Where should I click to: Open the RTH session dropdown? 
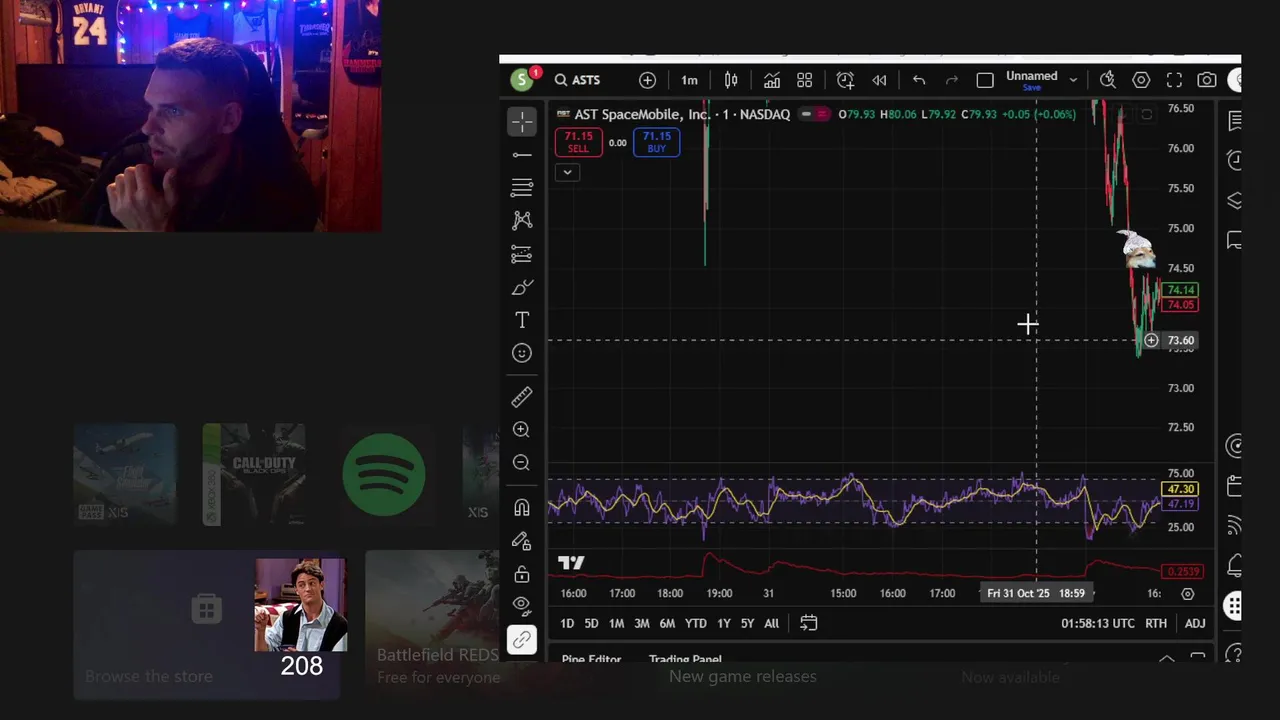coord(1156,623)
